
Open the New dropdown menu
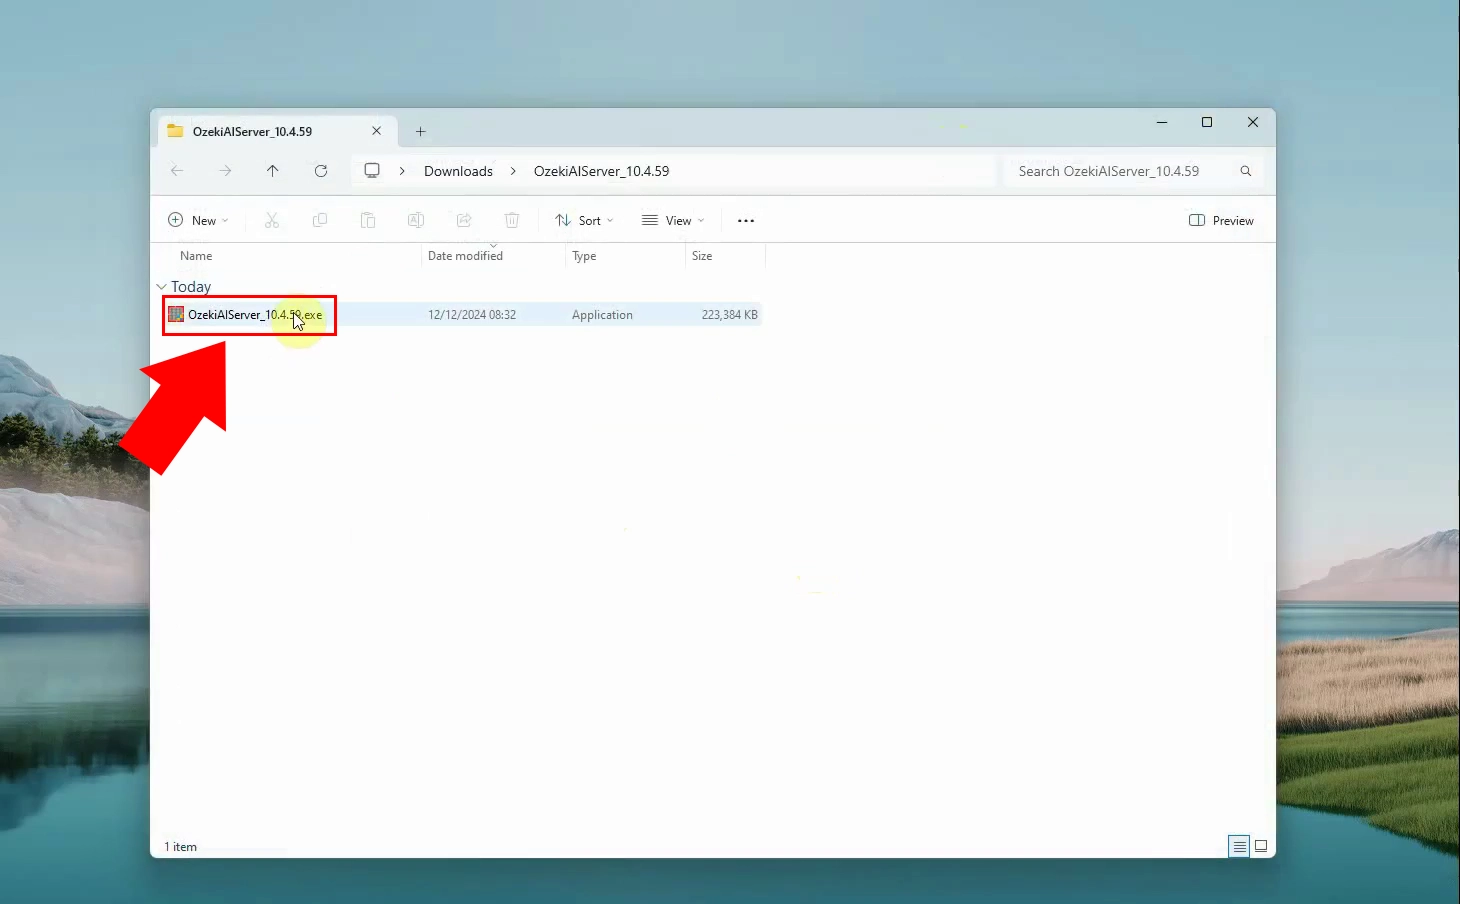pyautogui.click(x=198, y=220)
